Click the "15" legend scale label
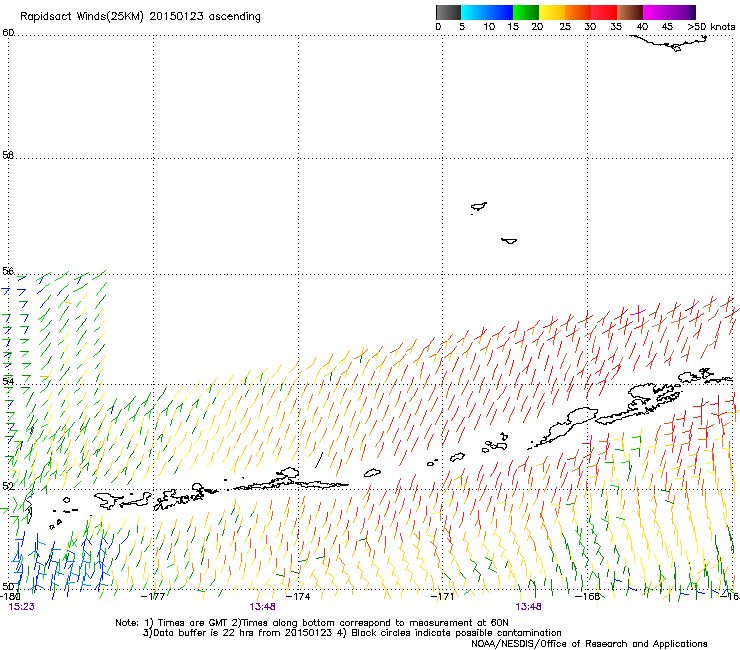This screenshot has height=650, width=740. click(x=513, y=27)
